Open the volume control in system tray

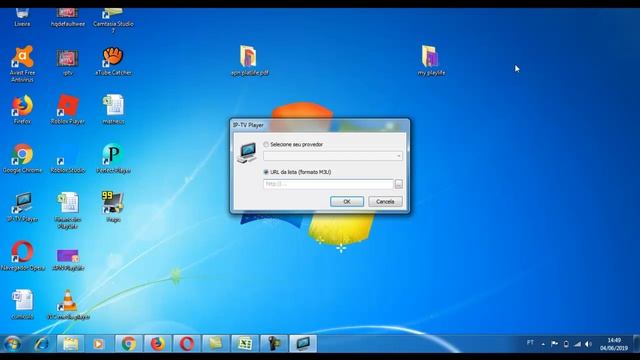(588, 344)
